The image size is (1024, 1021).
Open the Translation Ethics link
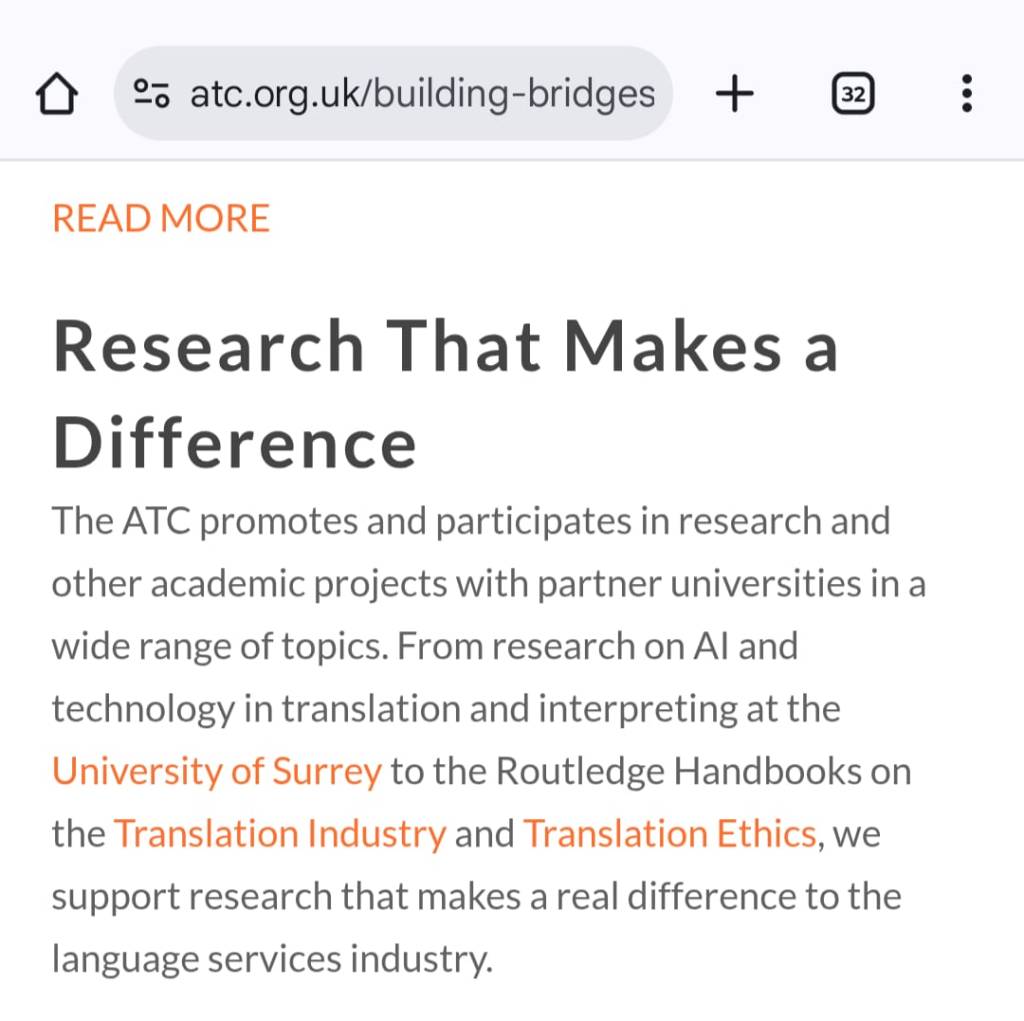pyautogui.click(x=670, y=834)
